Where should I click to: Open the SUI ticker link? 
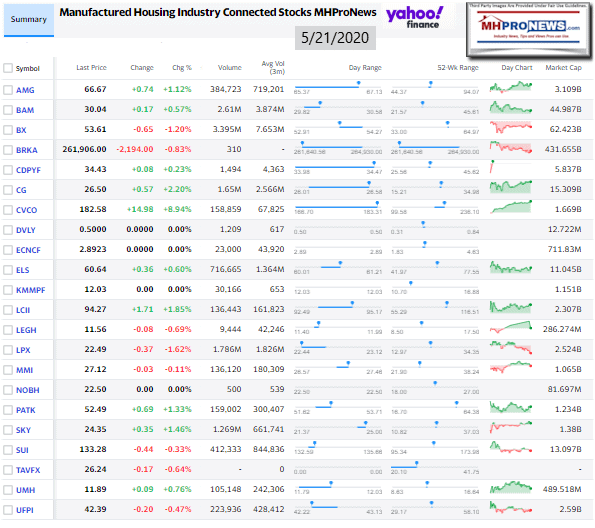(x=22, y=450)
